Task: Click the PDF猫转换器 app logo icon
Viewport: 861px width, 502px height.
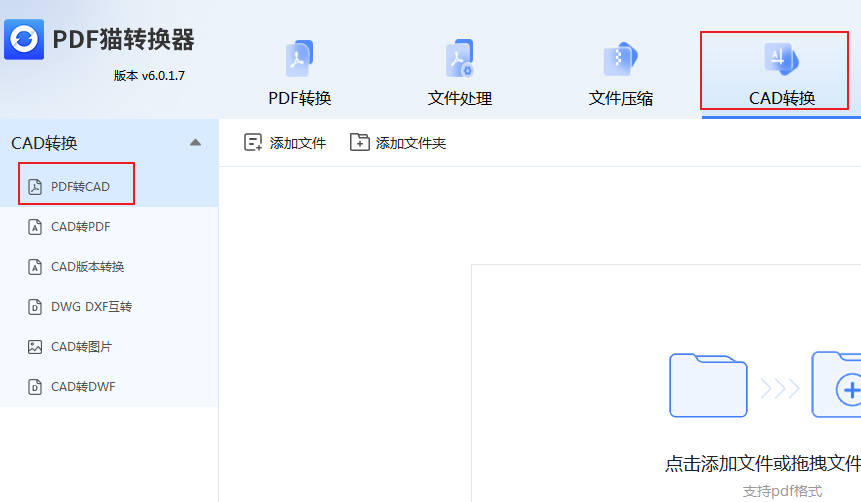Action: (x=24, y=40)
